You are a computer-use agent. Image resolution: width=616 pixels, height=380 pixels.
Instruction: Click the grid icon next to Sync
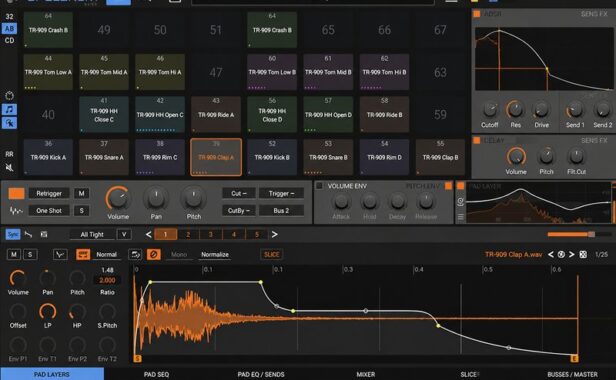click(x=44, y=235)
